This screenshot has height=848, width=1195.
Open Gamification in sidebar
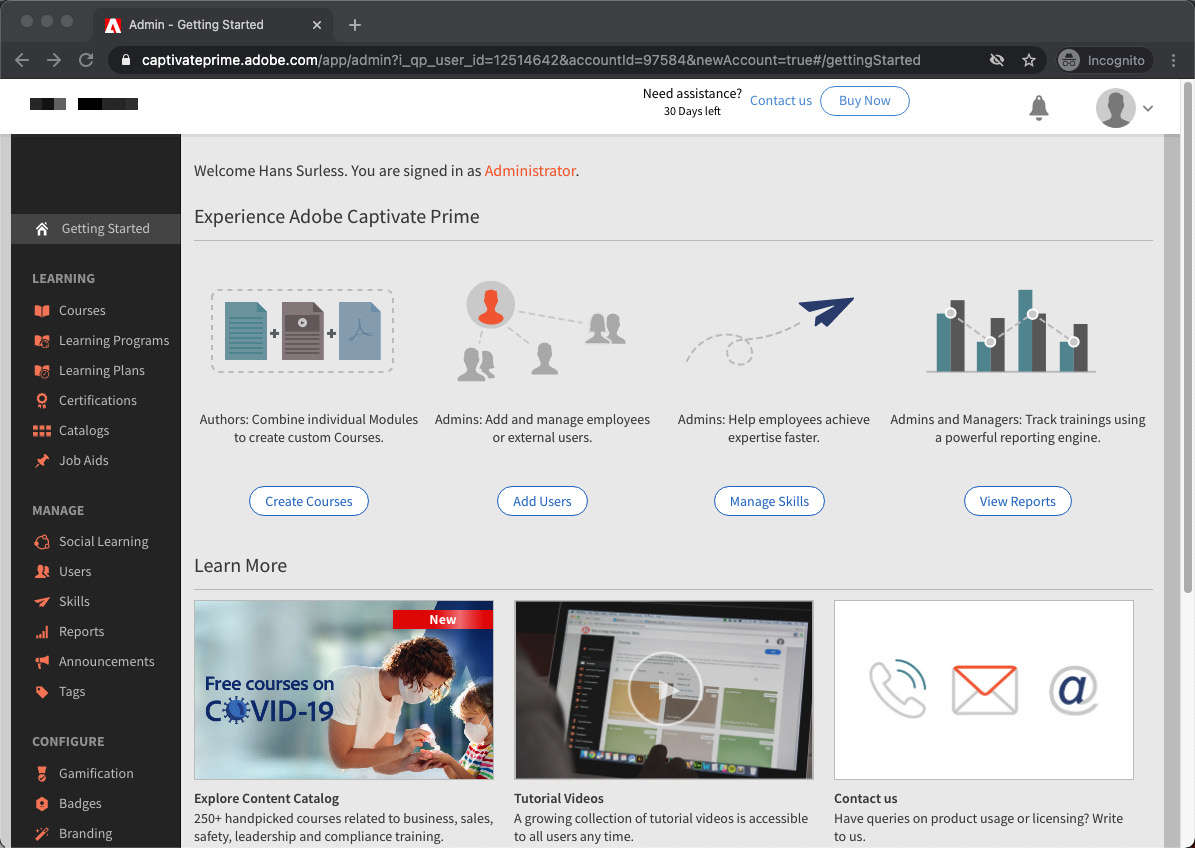[x=96, y=773]
